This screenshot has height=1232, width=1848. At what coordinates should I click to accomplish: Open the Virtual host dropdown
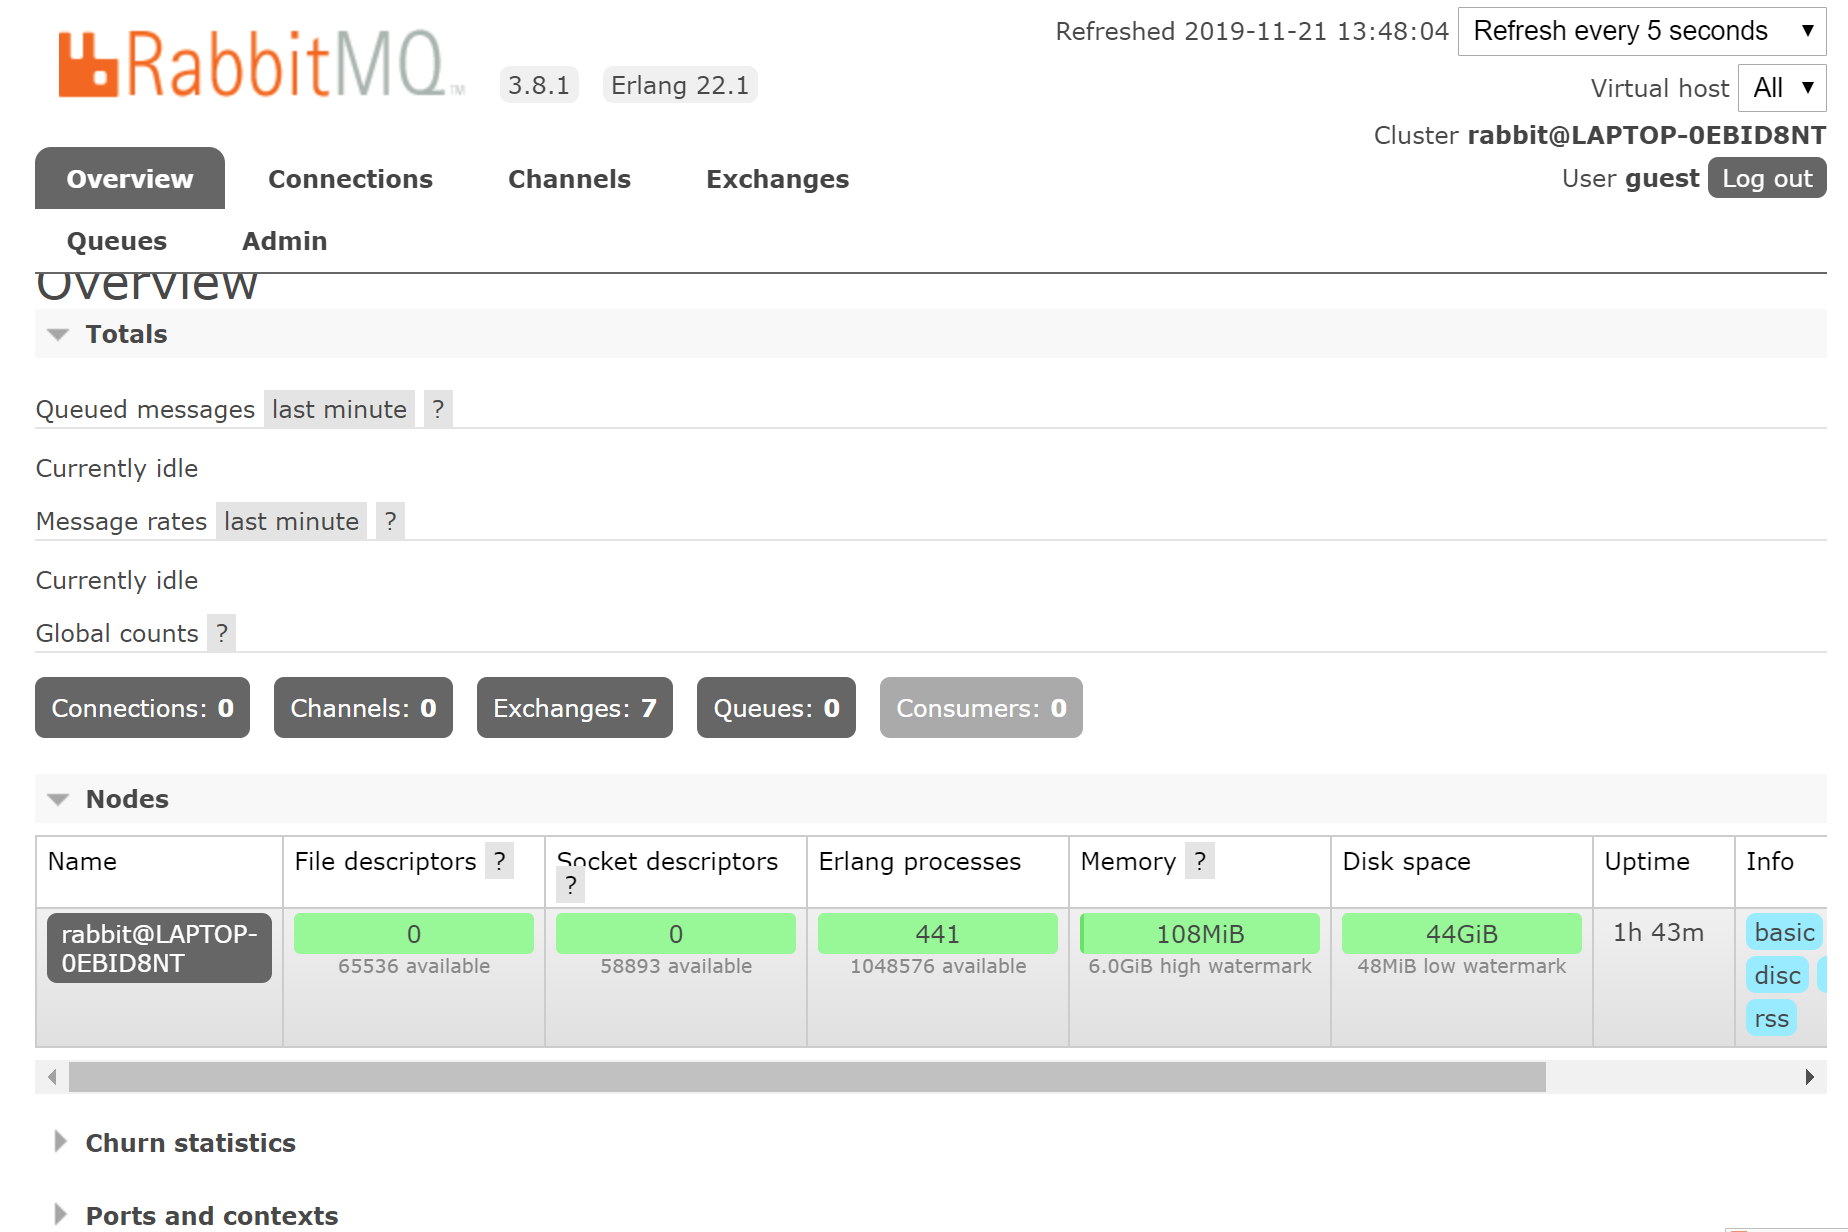coord(1782,88)
